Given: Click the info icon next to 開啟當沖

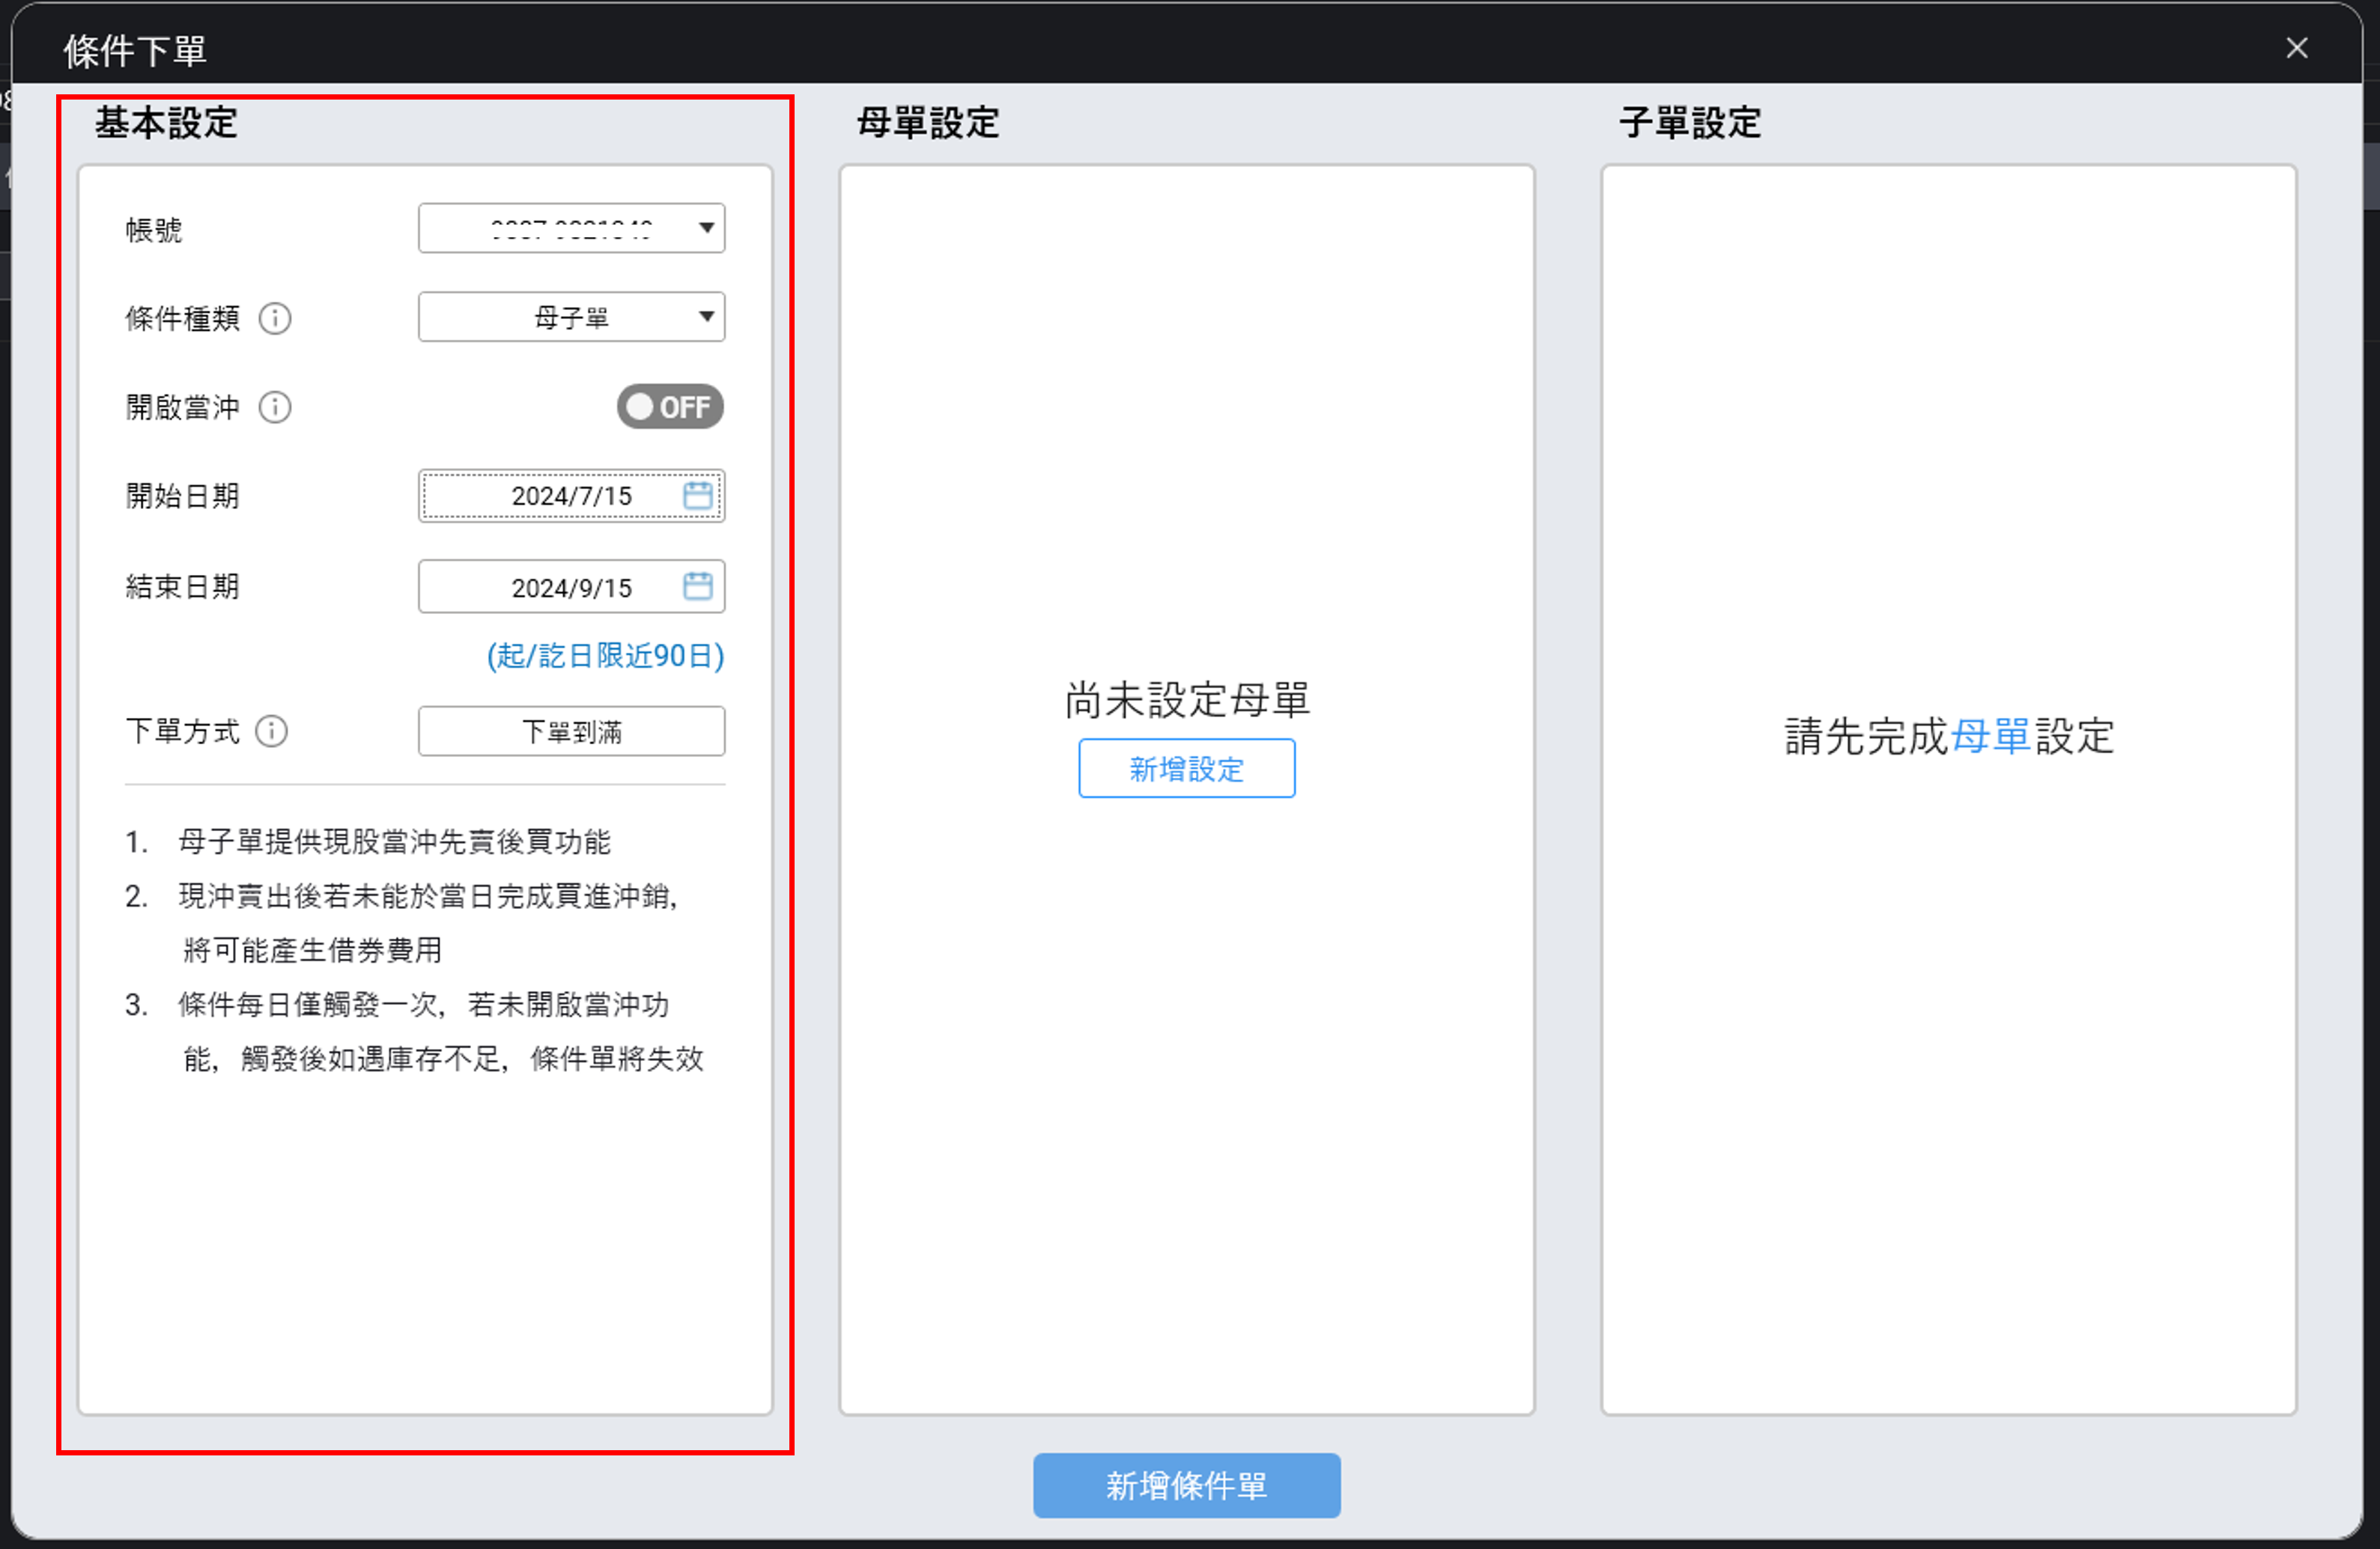Looking at the screenshot, I should (x=275, y=407).
